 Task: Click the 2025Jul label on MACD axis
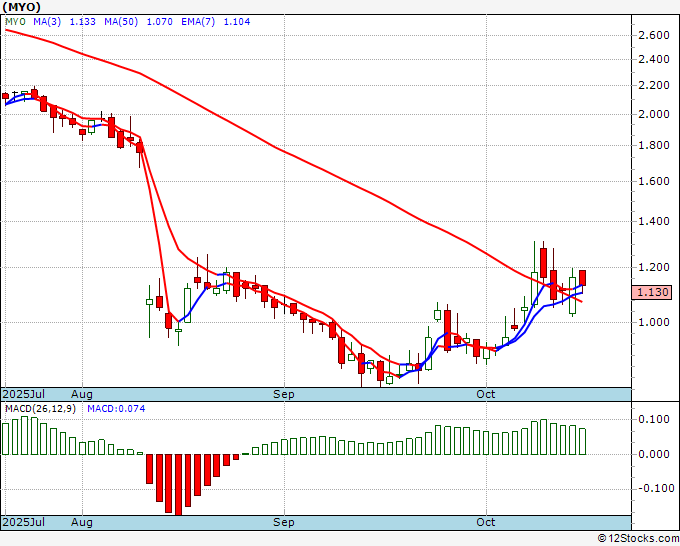click(24, 522)
